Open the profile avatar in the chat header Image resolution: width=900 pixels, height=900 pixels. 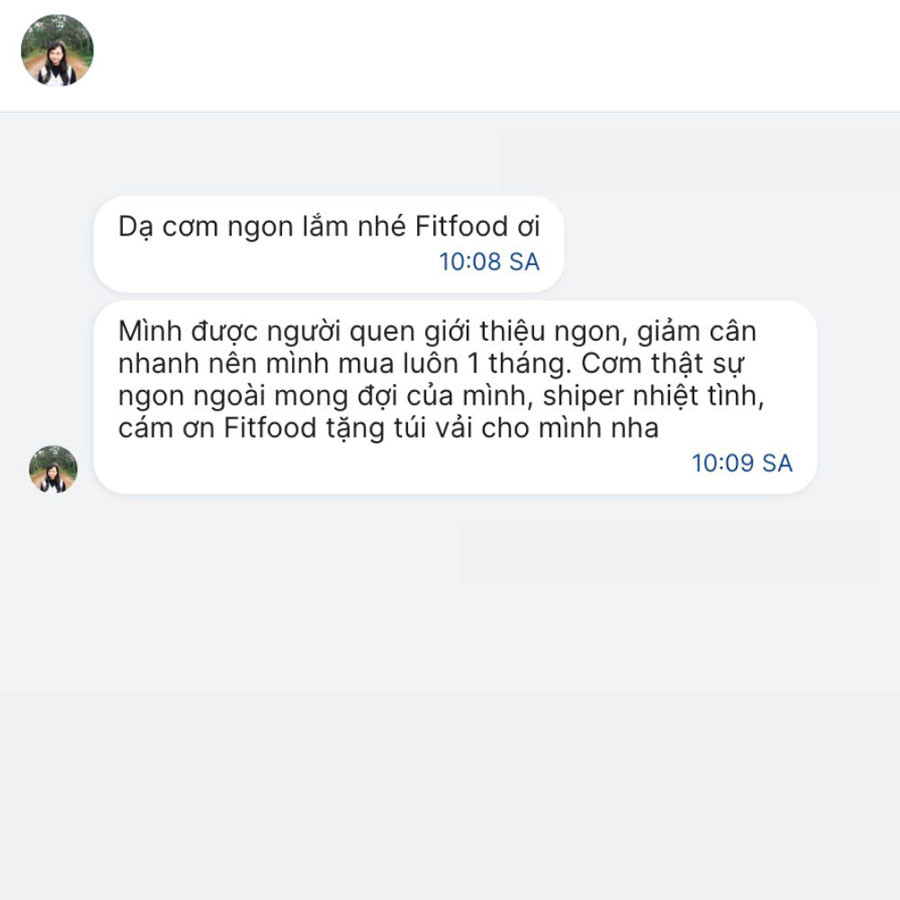57,50
